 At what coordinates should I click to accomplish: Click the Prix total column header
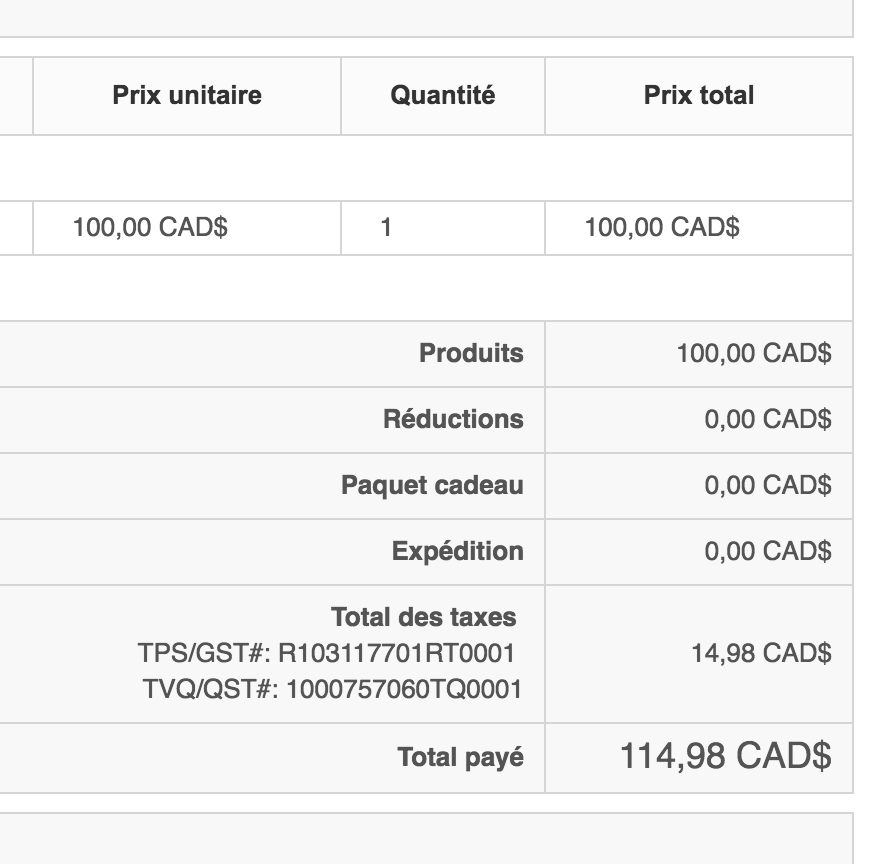(x=699, y=95)
